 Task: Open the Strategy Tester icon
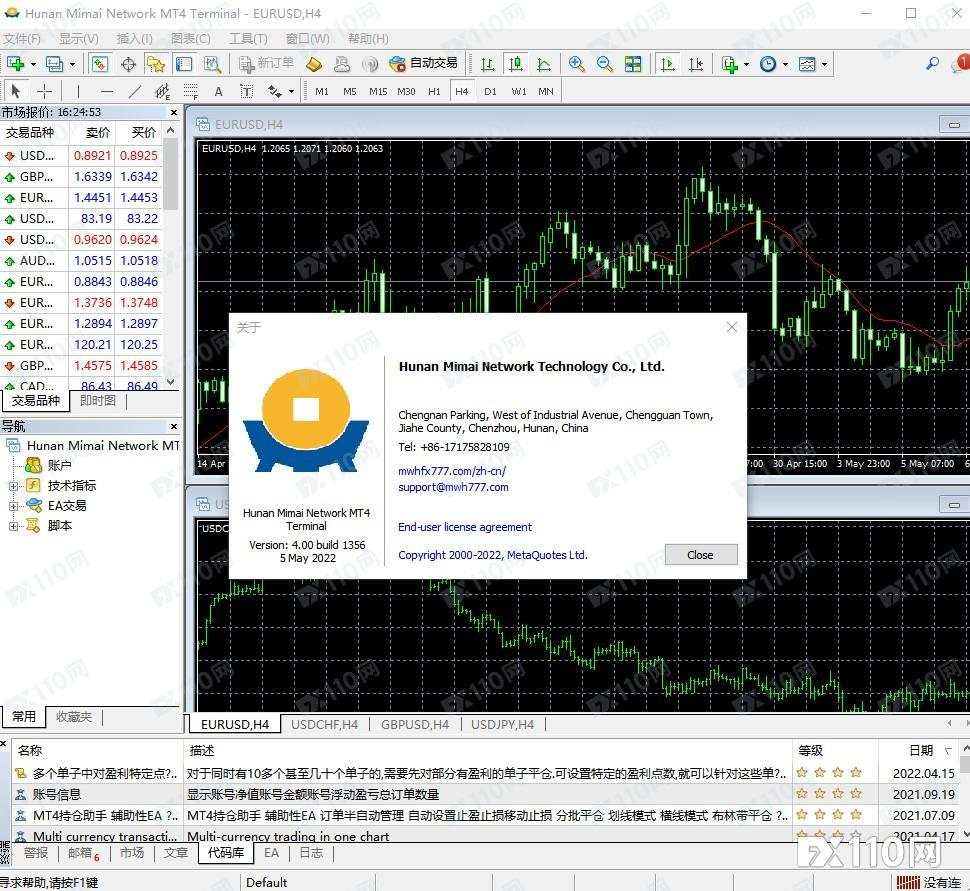212,64
